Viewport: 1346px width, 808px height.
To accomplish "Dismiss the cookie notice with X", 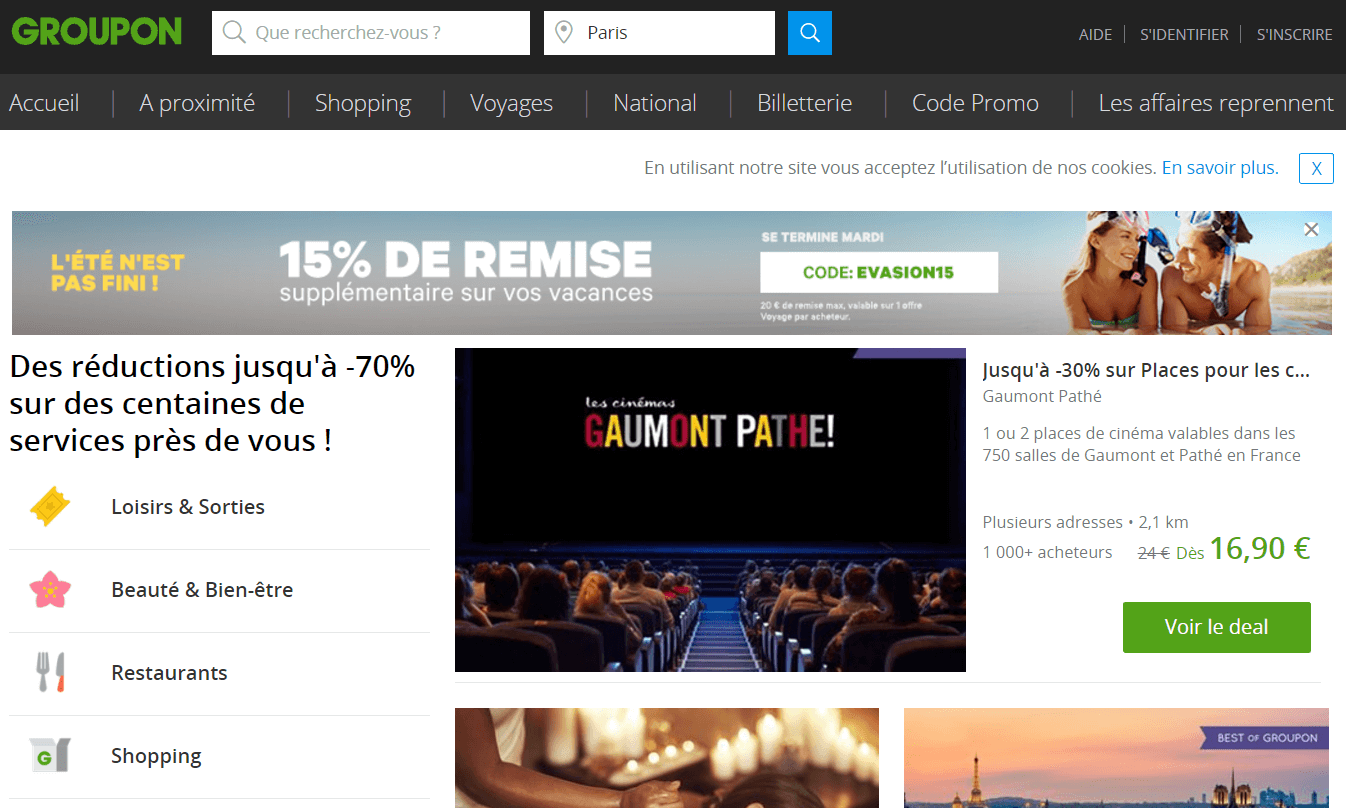I will click(x=1316, y=169).
